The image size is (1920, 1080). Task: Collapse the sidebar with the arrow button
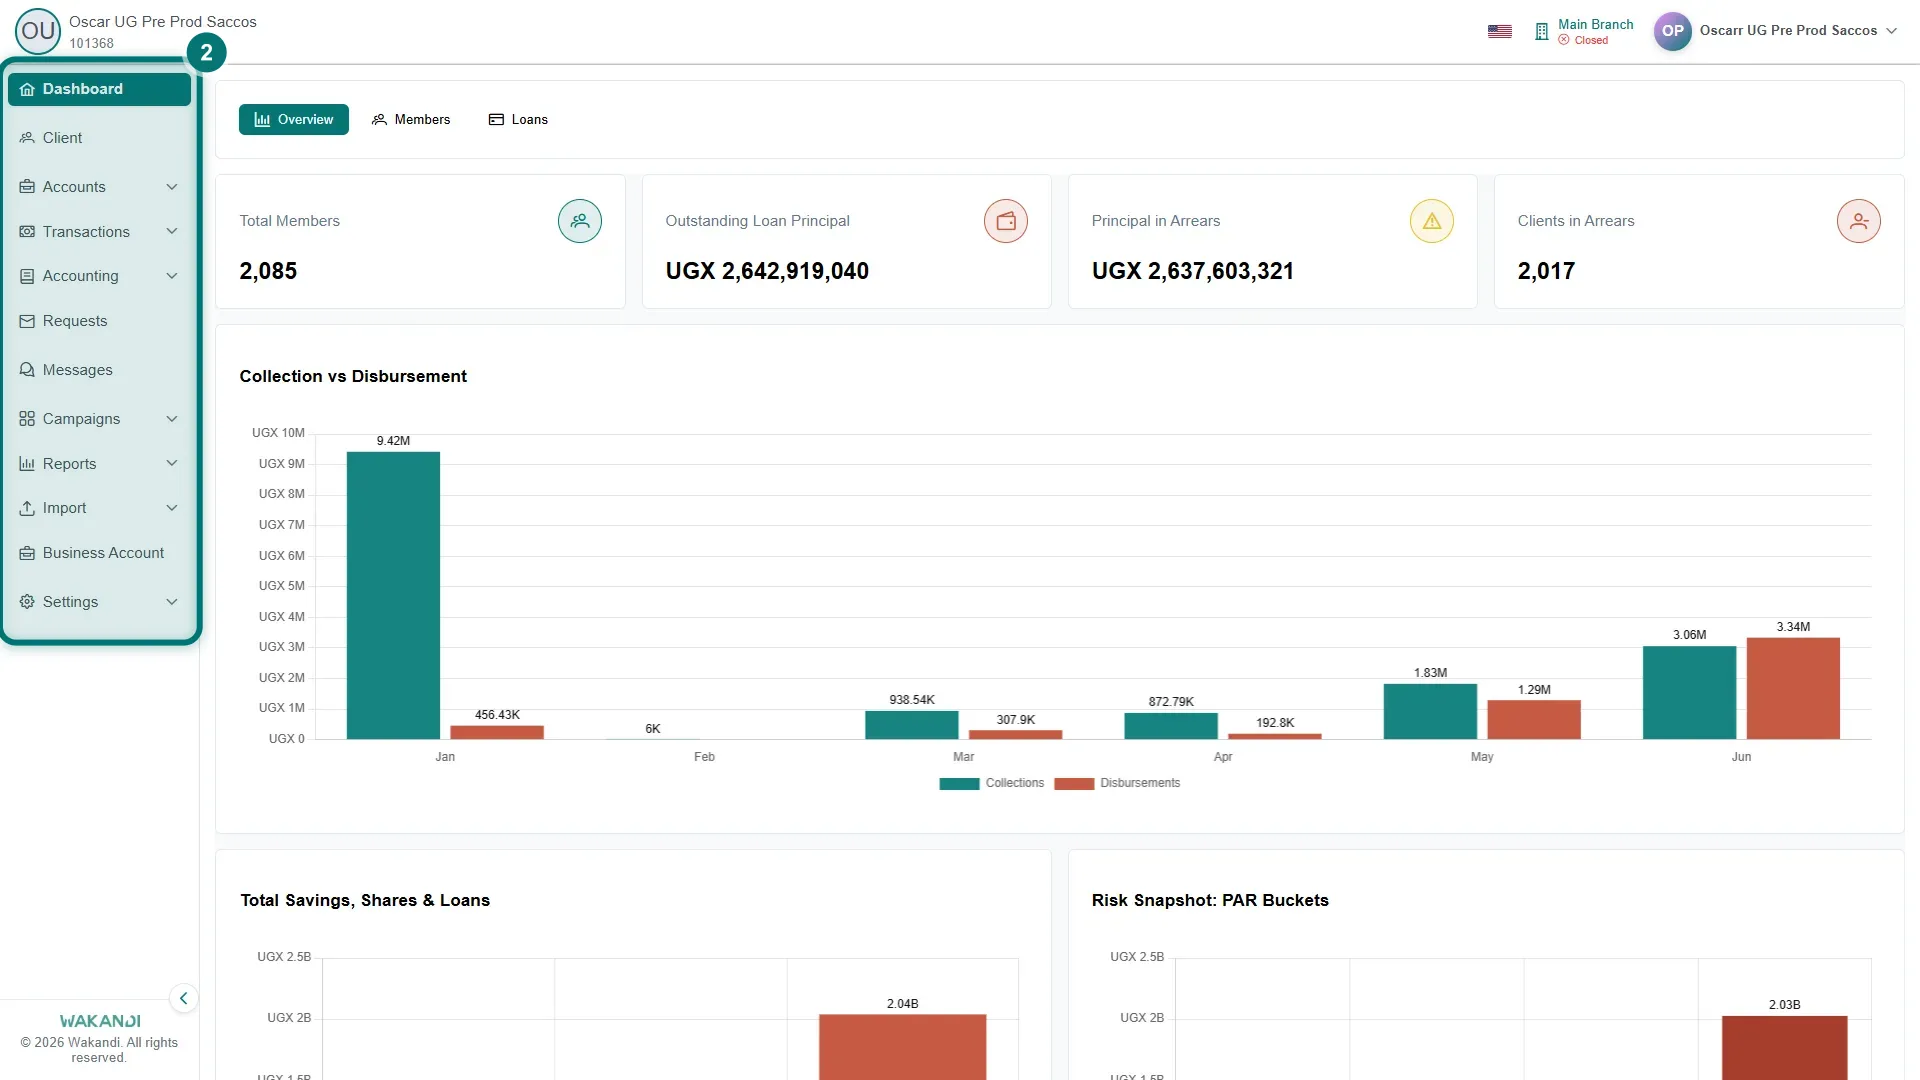(x=183, y=998)
